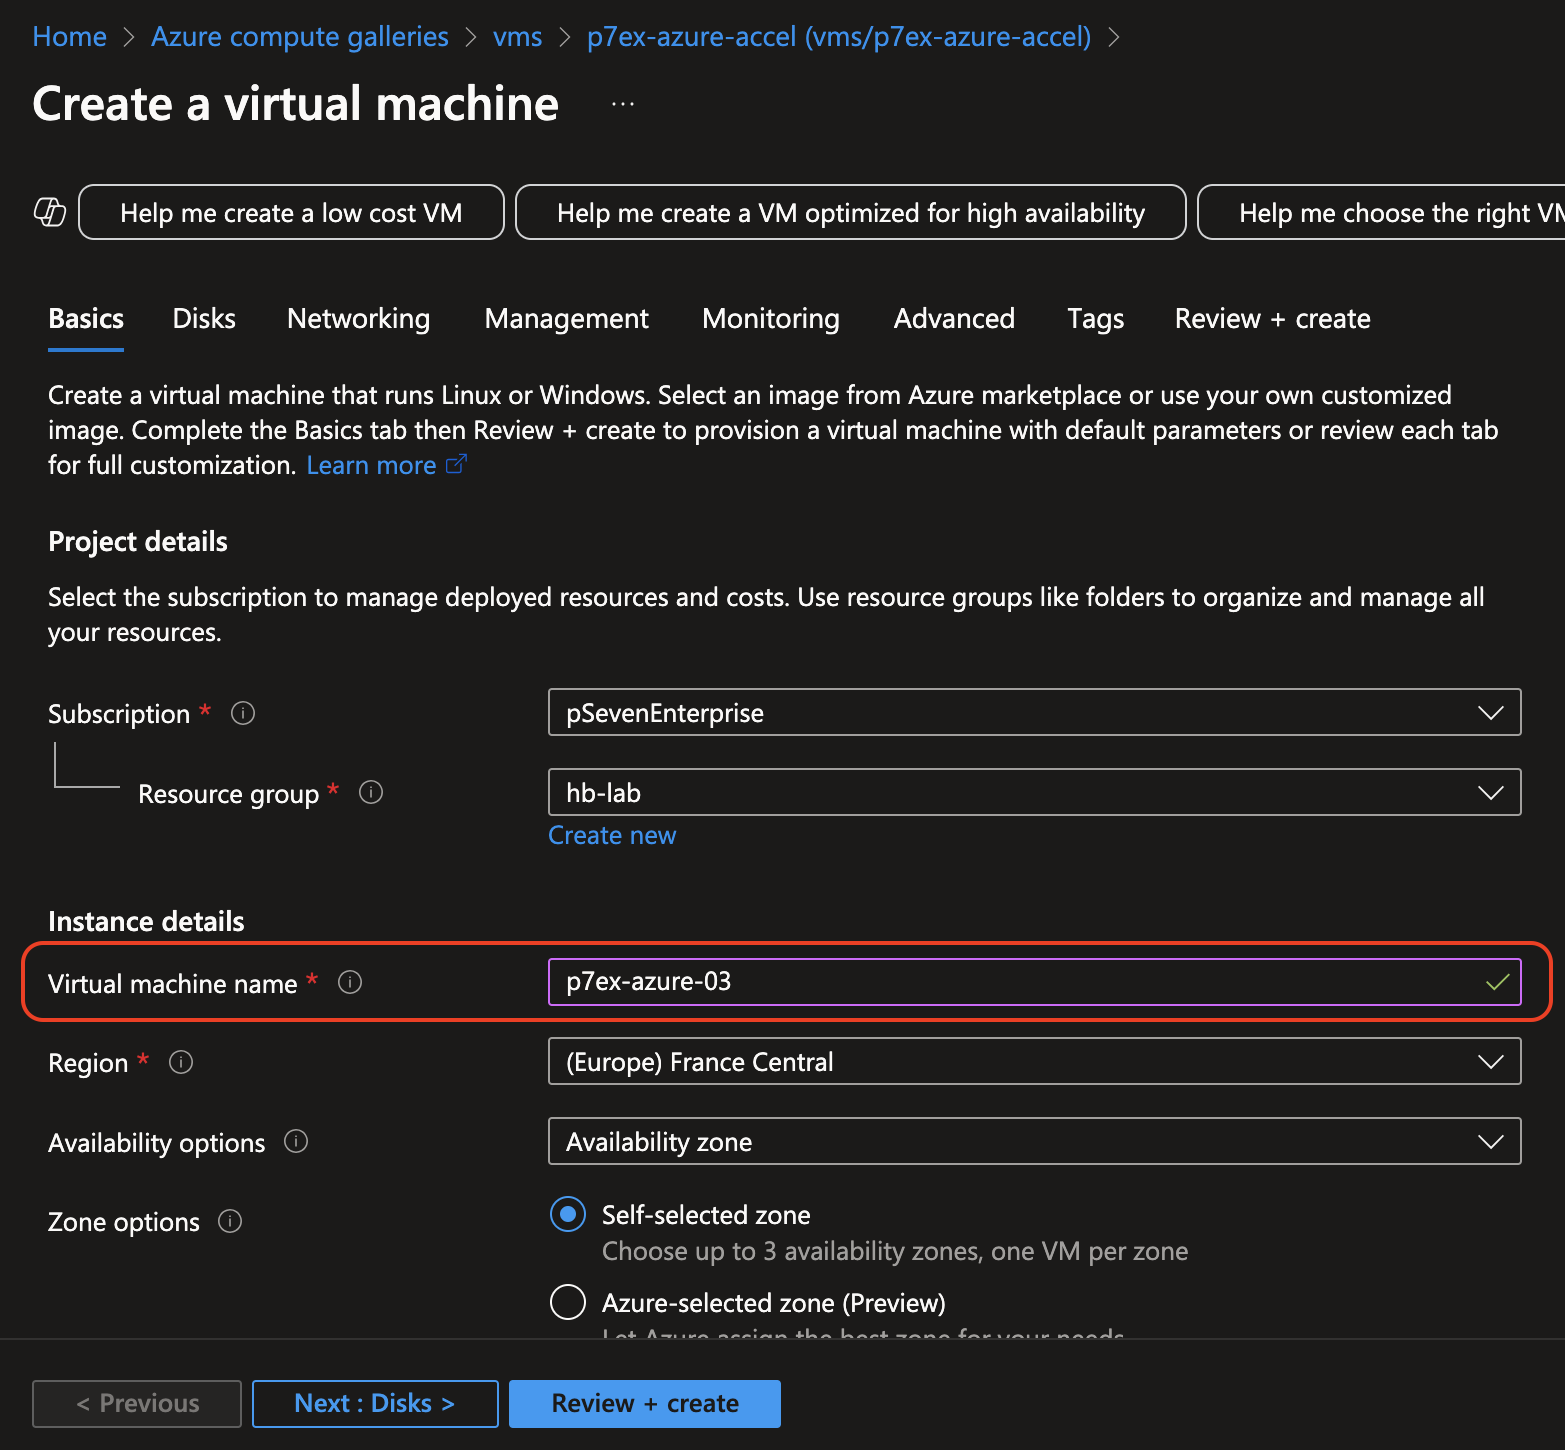Expand the Availability options dropdown
Image resolution: width=1565 pixels, height=1450 pixels.
[1034, 1141]
